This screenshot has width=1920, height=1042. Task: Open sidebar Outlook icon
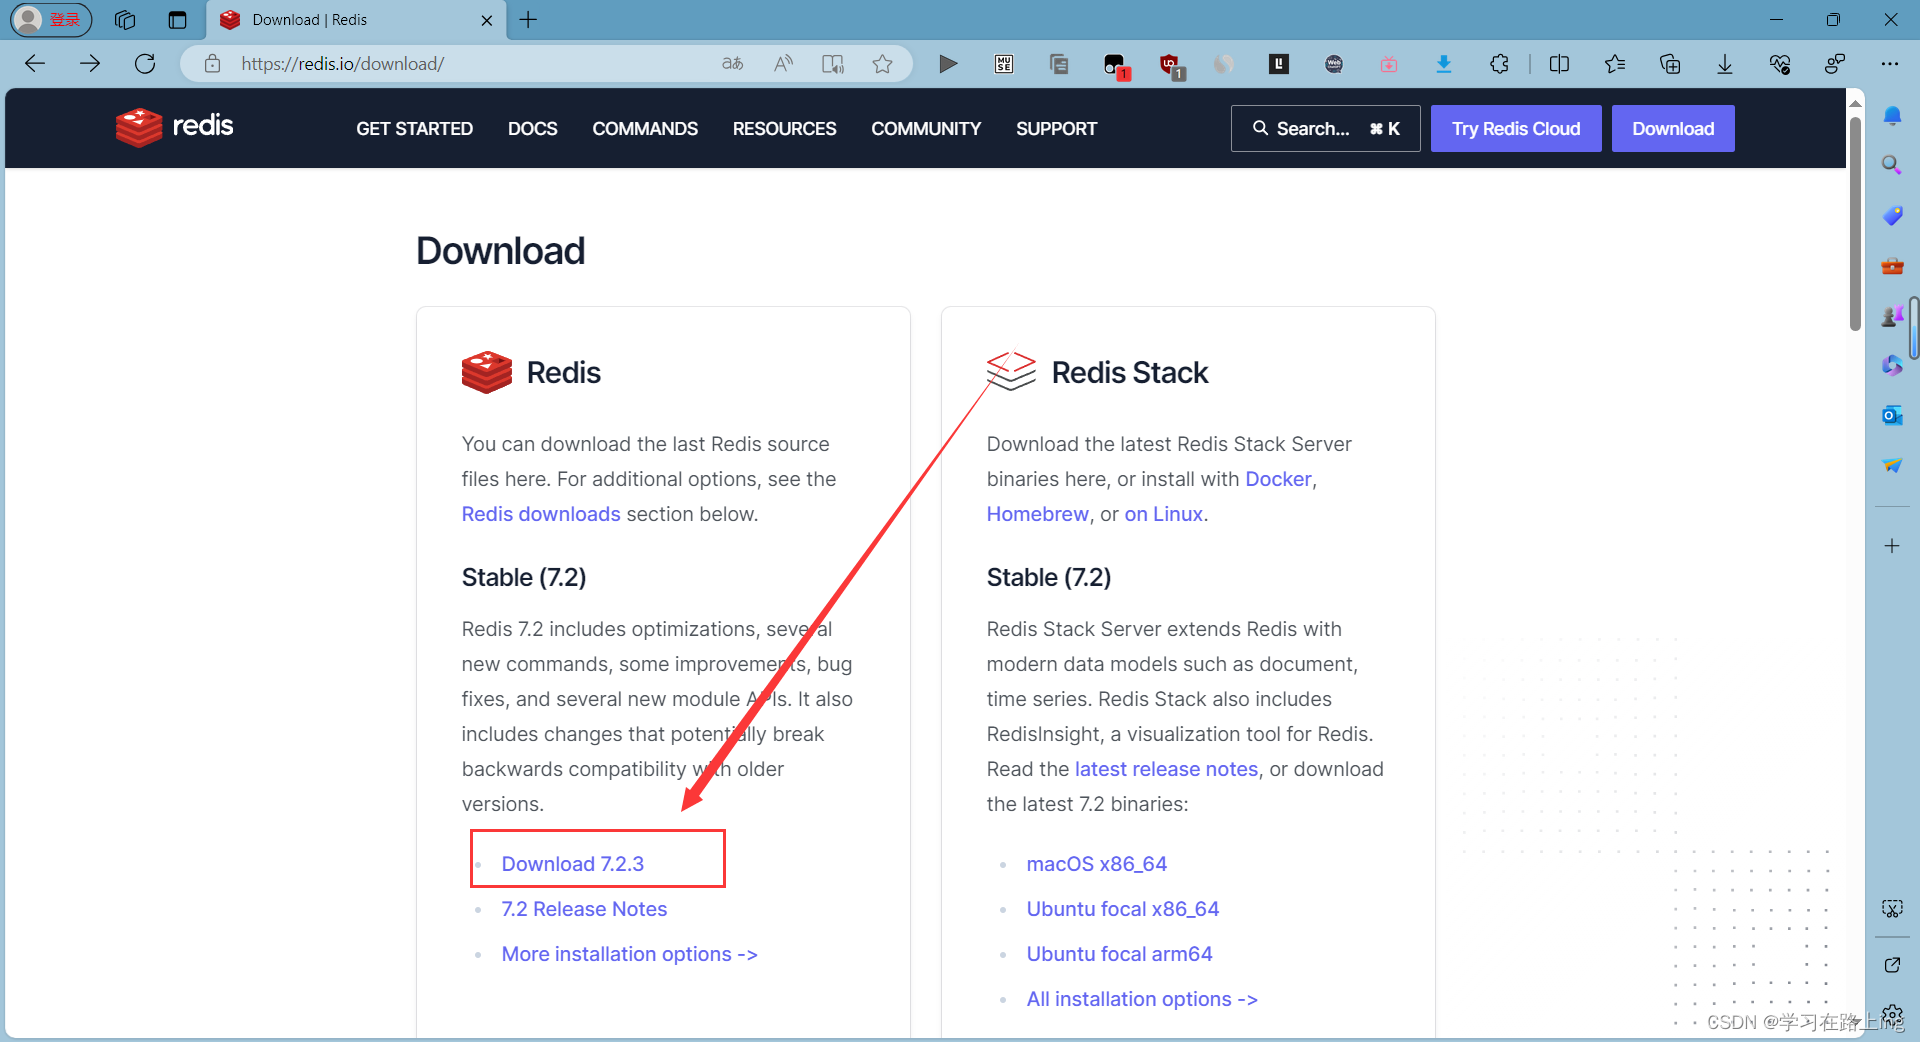click(1892, 415)
